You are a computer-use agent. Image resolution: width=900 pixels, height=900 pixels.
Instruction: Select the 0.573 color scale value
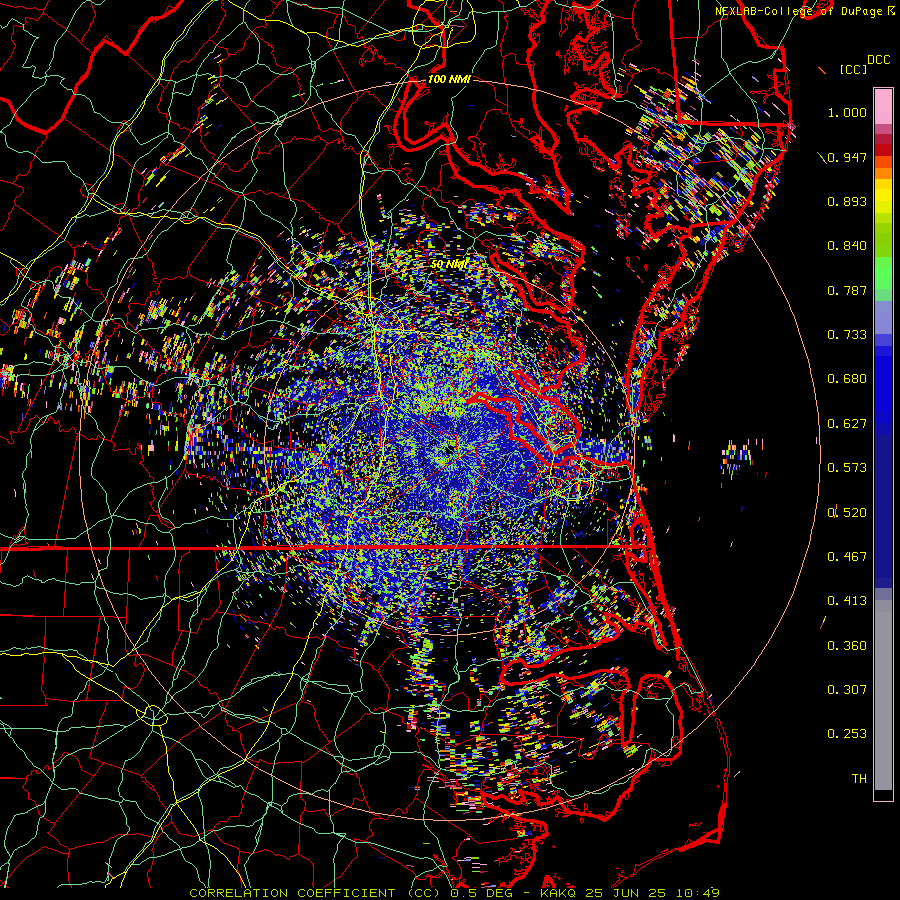(x=847, y=468)
